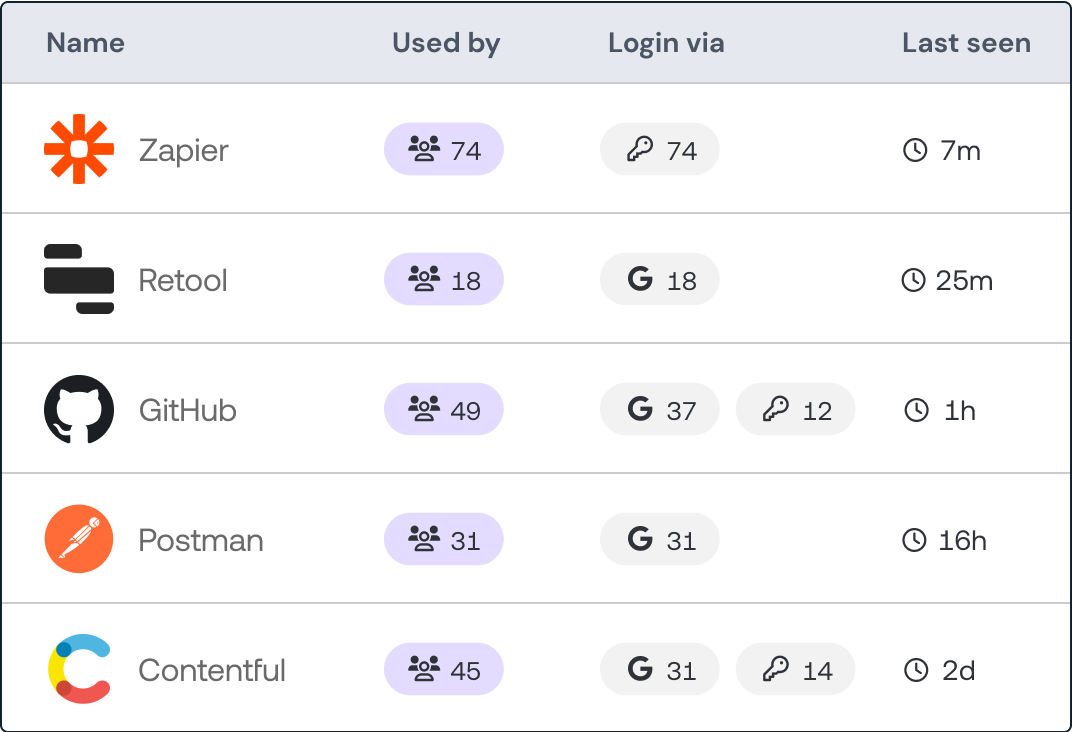
Task: Open the Contentful app name link
Action: [212, 671]
